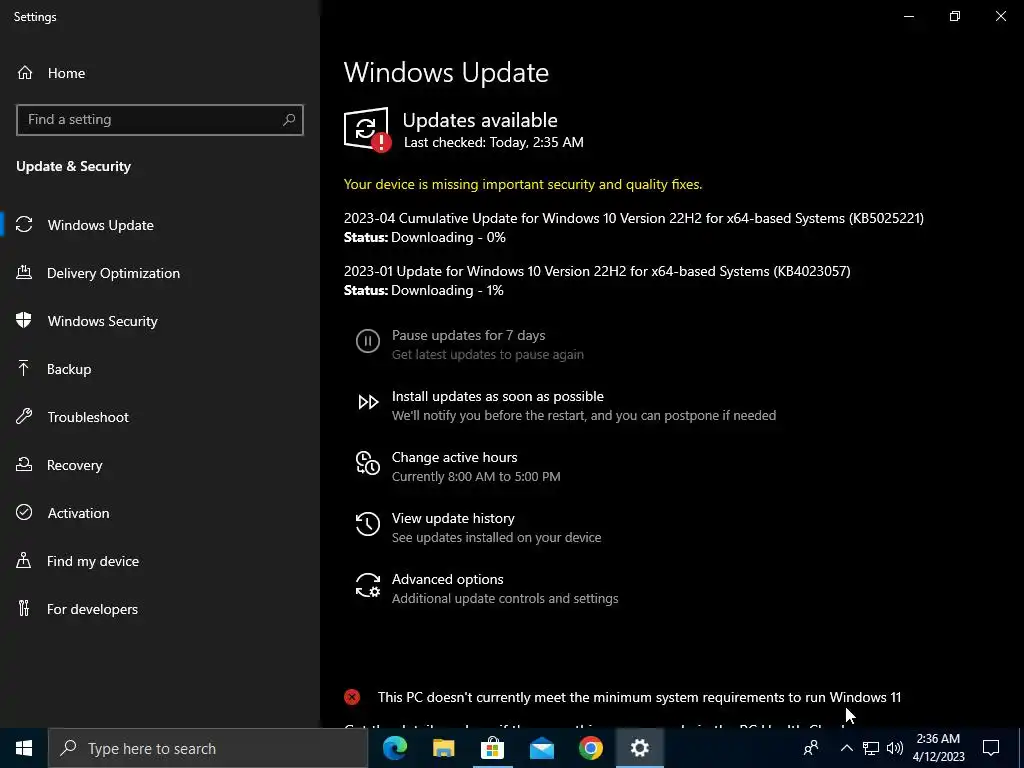Go to Home in Settings sidebar
This screenshot has height=768, width=1024.
pos(66,73)
